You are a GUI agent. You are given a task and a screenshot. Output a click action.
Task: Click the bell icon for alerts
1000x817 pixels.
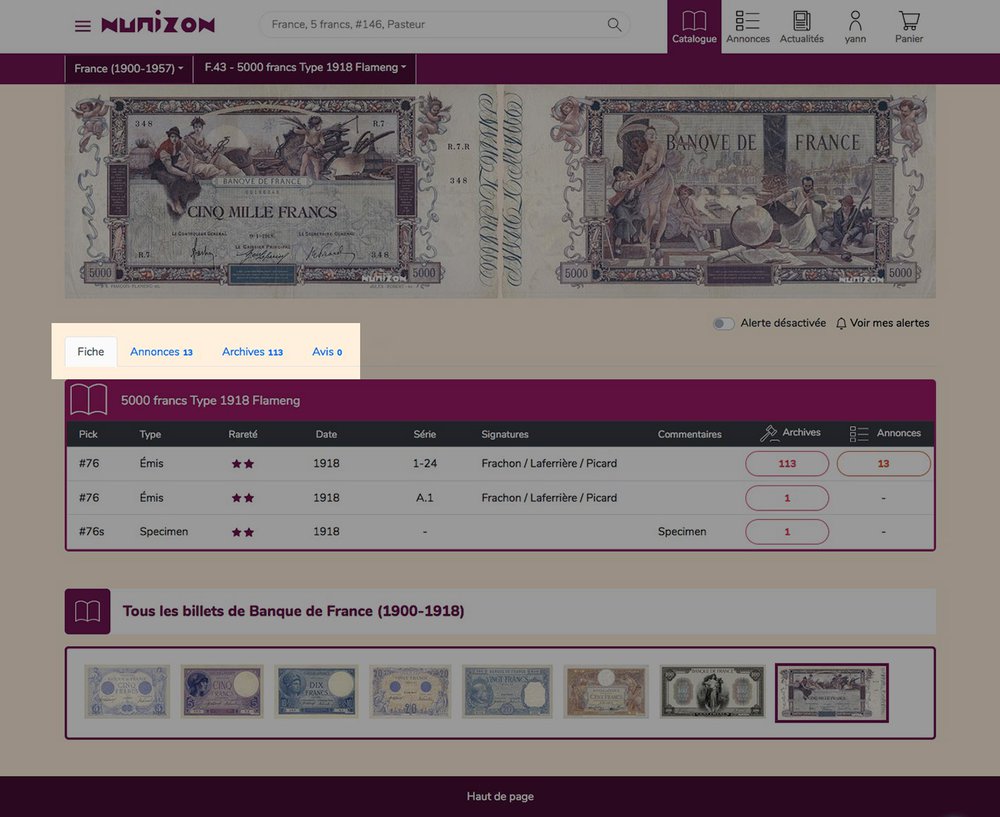click(841, 323)
